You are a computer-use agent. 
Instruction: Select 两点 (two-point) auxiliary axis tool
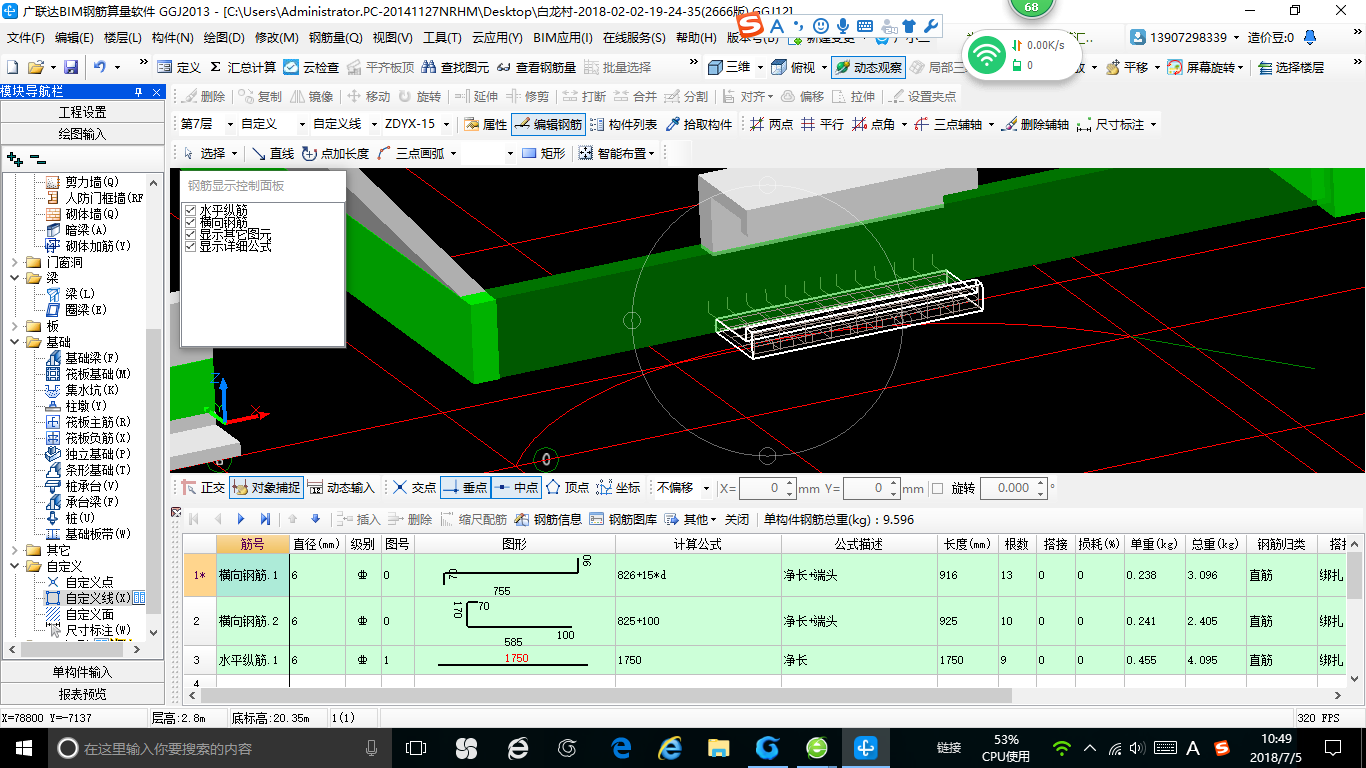770,124
